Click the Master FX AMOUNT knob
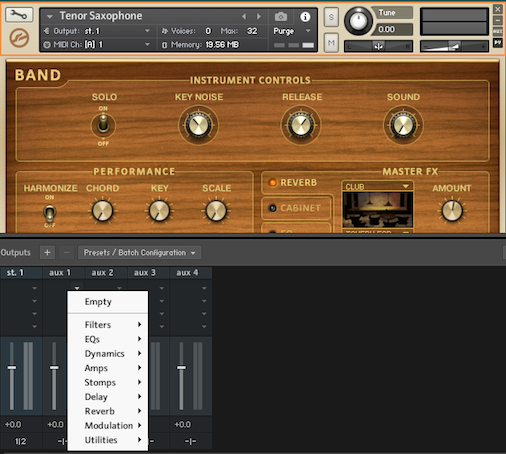The width and height of the screenshot is (506, 454). click(x=452, y=211)
